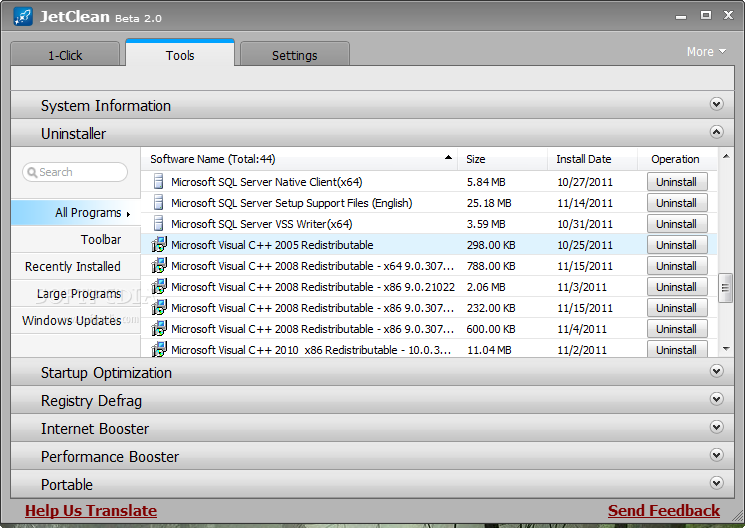This screenshot has width=745, height=528.
Task: Select Microsoft SQL Server Native Client(x64) row text
Action: point(267,182)
